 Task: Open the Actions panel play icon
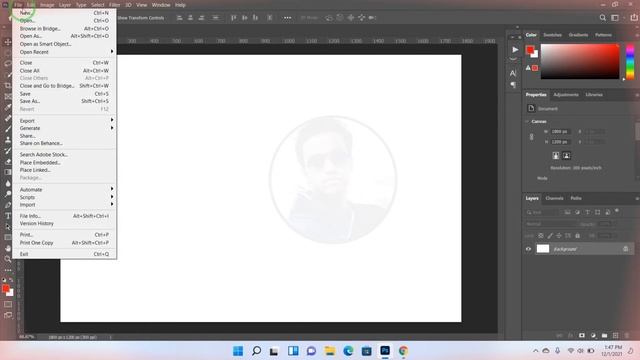(x=515, y=49)
